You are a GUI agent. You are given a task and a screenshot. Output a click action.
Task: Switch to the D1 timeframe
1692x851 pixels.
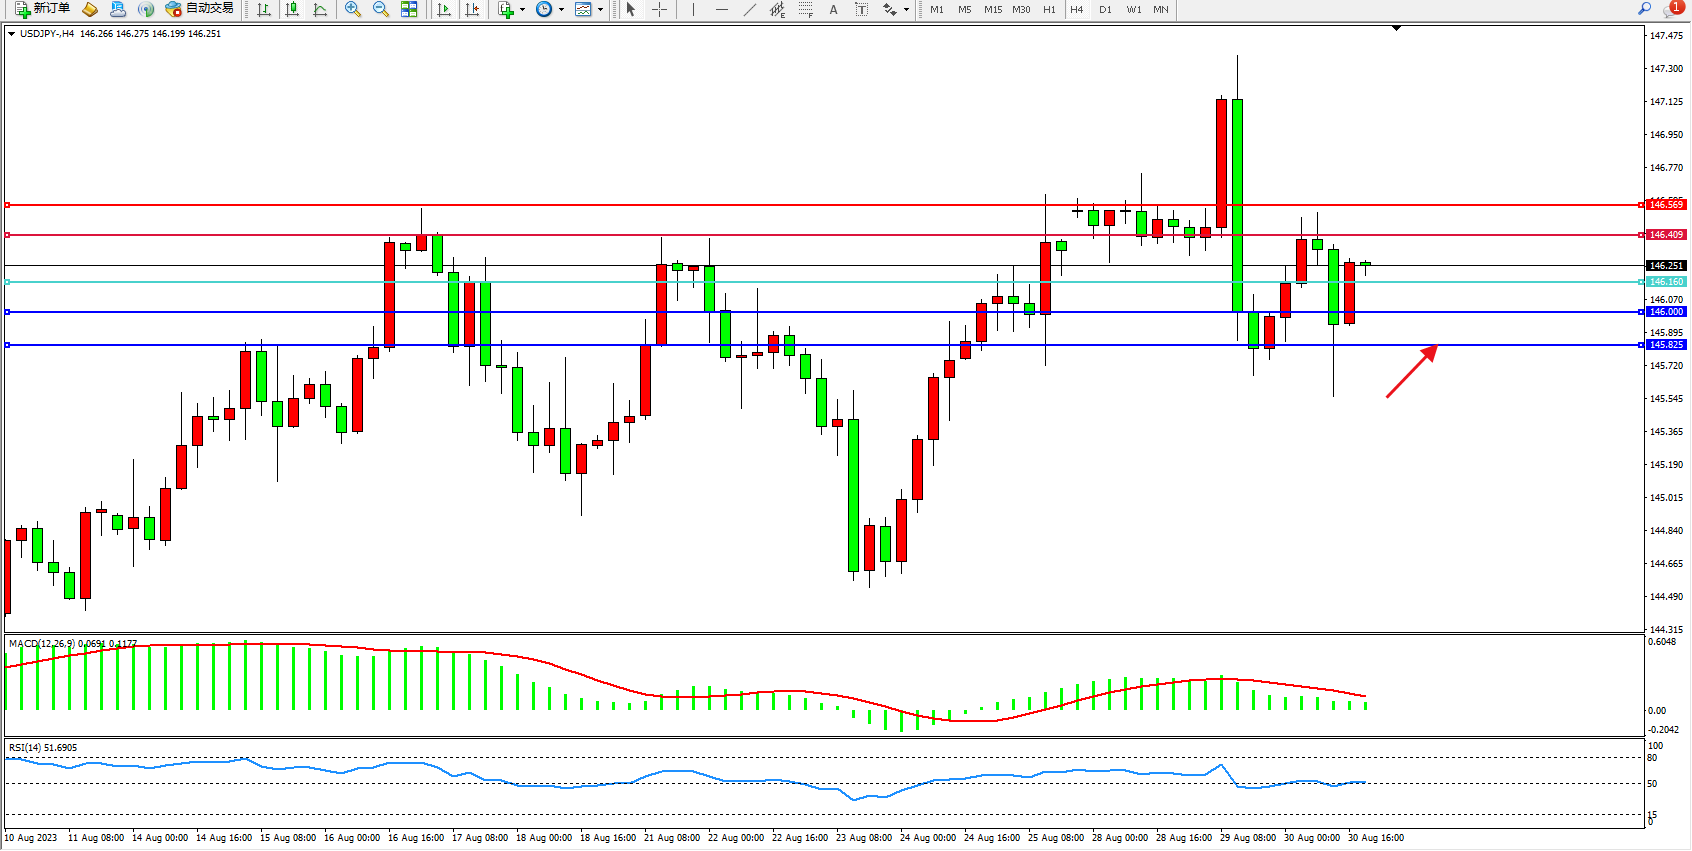click(1105, 10)
